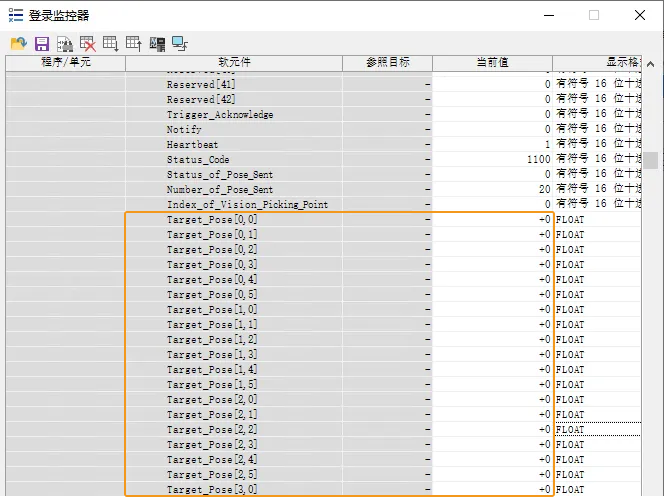Click display format cell of Notify row
The width and height of the screenshot is (664, 497).
pos(597,129)
